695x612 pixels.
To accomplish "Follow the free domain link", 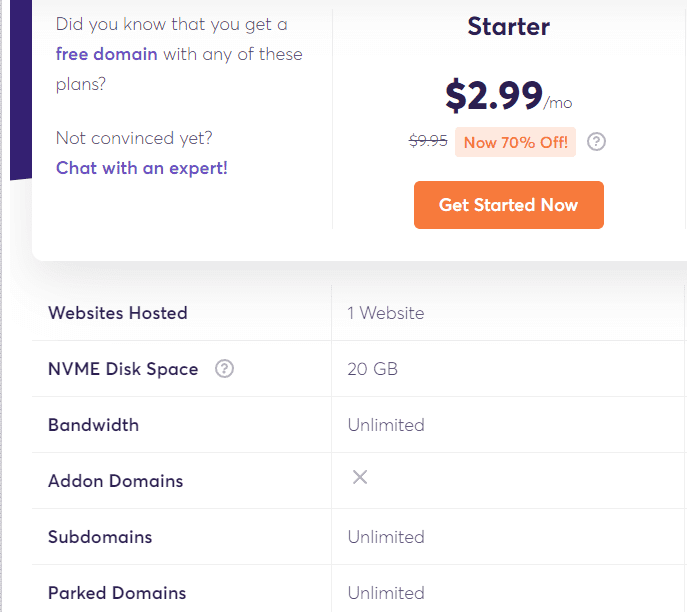I will click(x=106, y=54).
